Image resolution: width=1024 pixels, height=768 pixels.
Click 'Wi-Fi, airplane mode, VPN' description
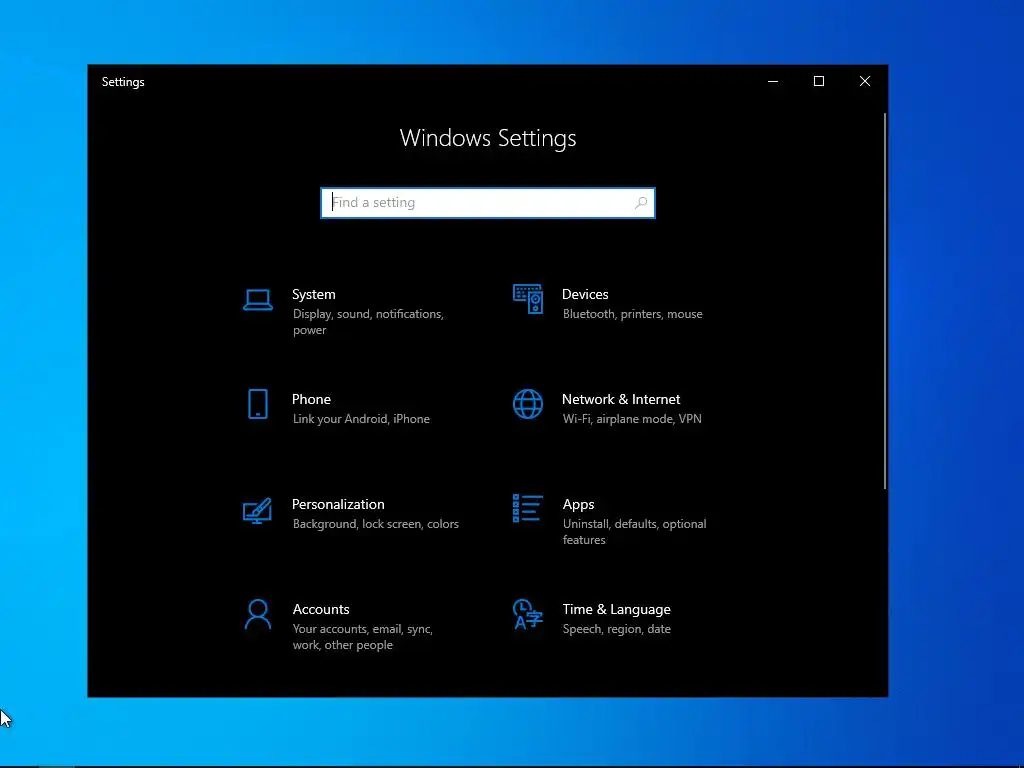click(632, 419)
